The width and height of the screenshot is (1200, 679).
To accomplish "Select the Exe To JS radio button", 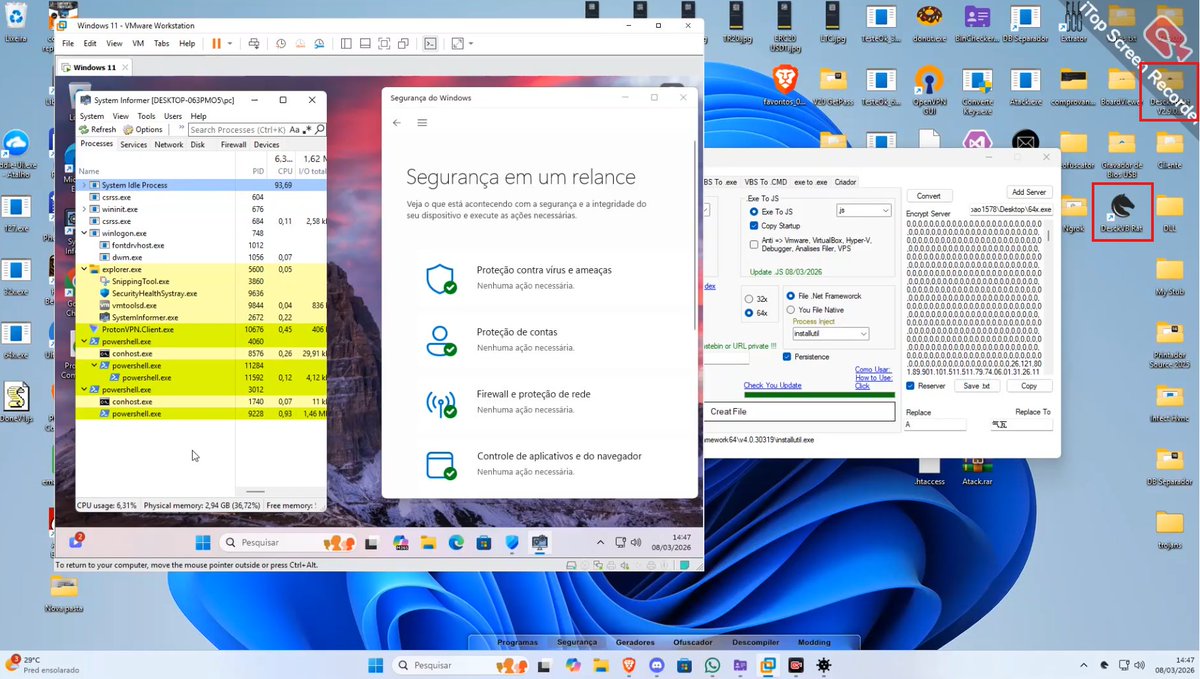I will 754,212.
